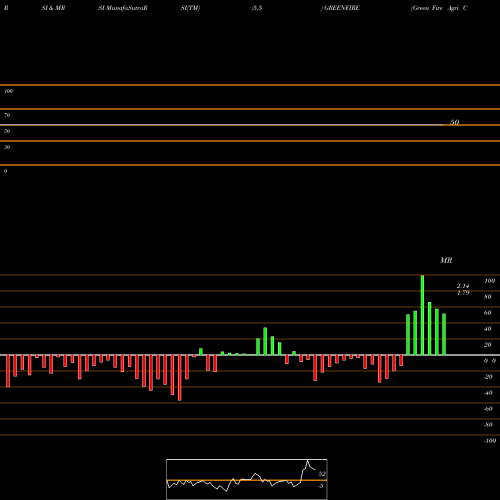The width and height of the screenshot is (500, 500).
Task: Click the '2.14' value label
Action: tap(463, 286)
